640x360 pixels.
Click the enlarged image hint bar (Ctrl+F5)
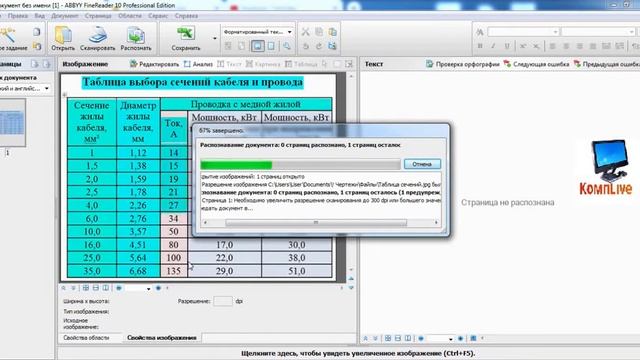point(358,353)
